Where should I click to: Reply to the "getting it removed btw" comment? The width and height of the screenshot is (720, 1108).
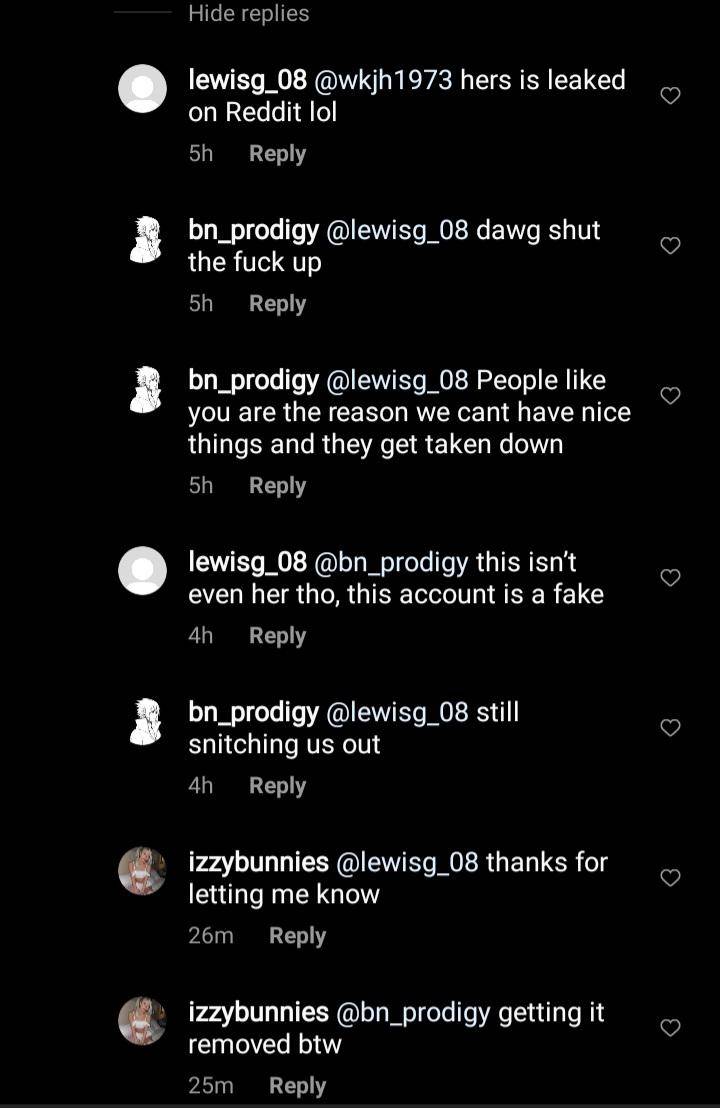coord(297,1086)
